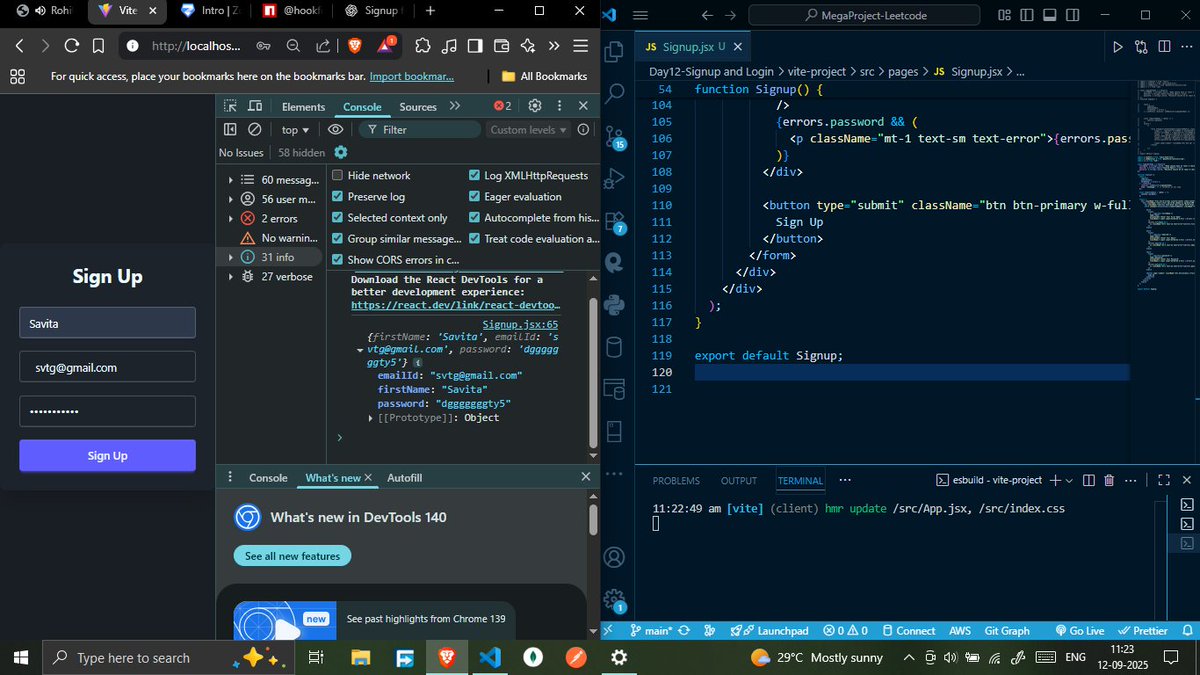Switch to the OUTPUT tab in VS Code panel
The height and width of the screenshot is (675, 1200).
pyautogui.click(x=739, y=480)
